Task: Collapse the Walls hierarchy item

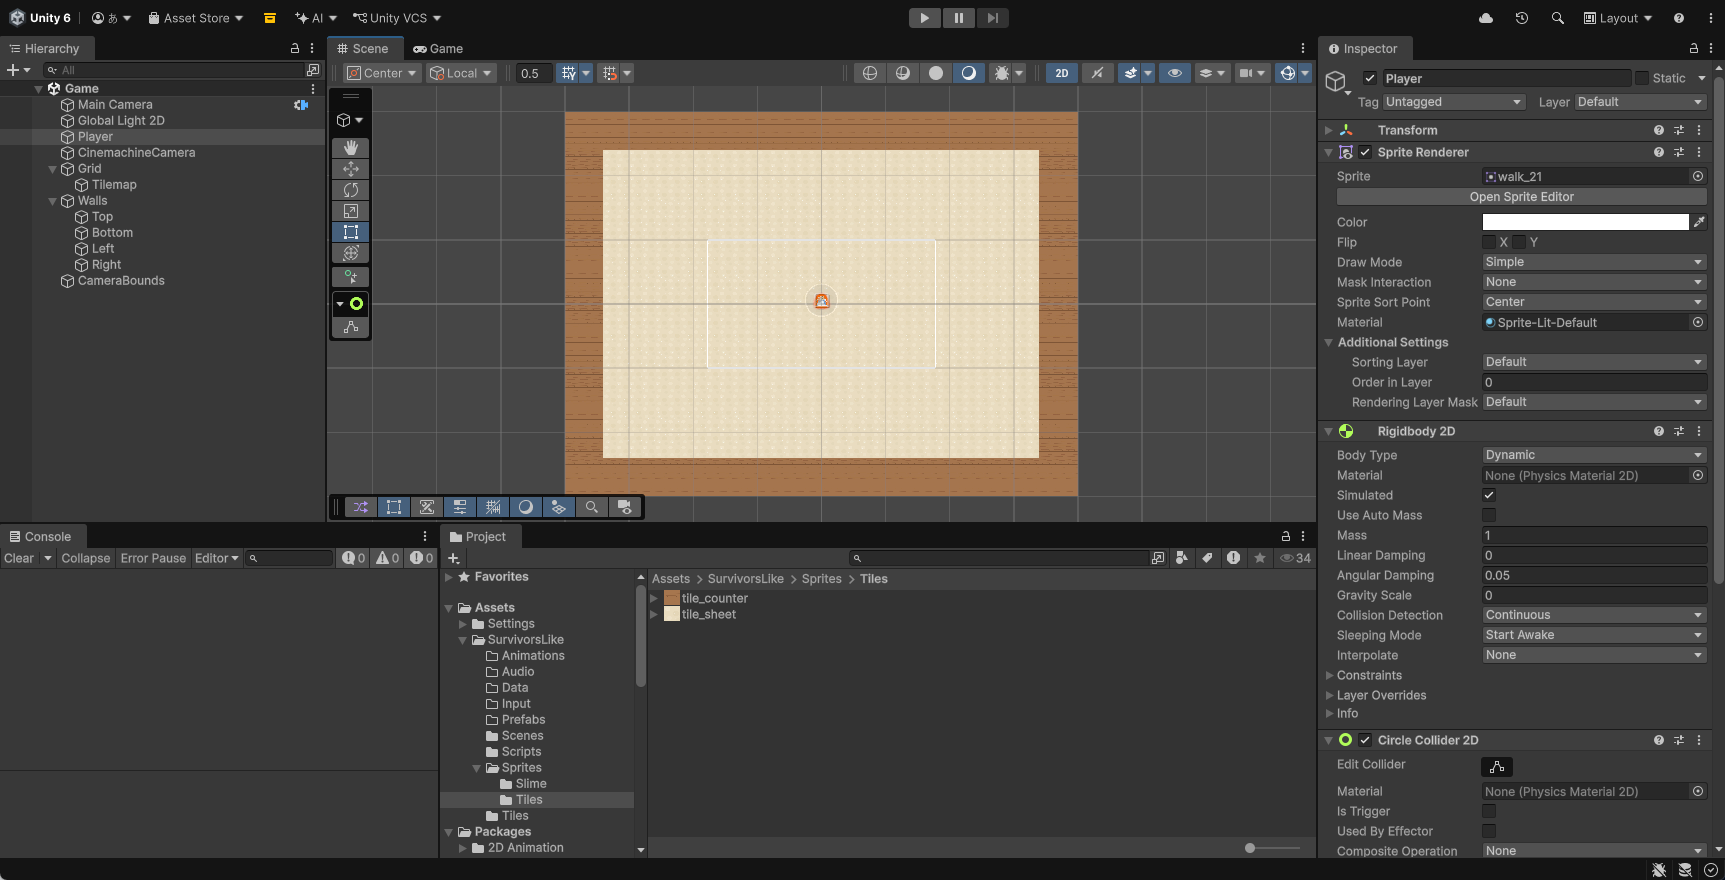Action: 53,201
